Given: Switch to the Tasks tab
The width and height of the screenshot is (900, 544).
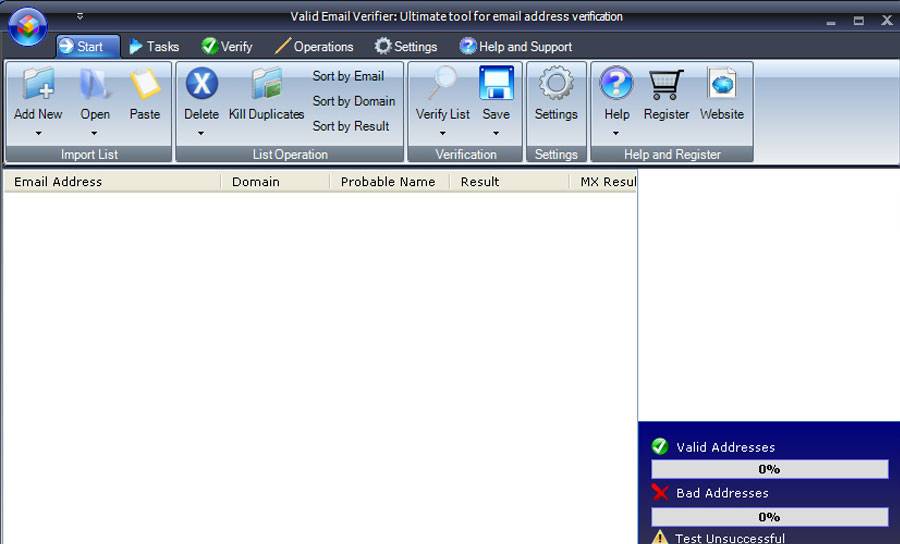Looking at the screenshot, I should point(154,47).
